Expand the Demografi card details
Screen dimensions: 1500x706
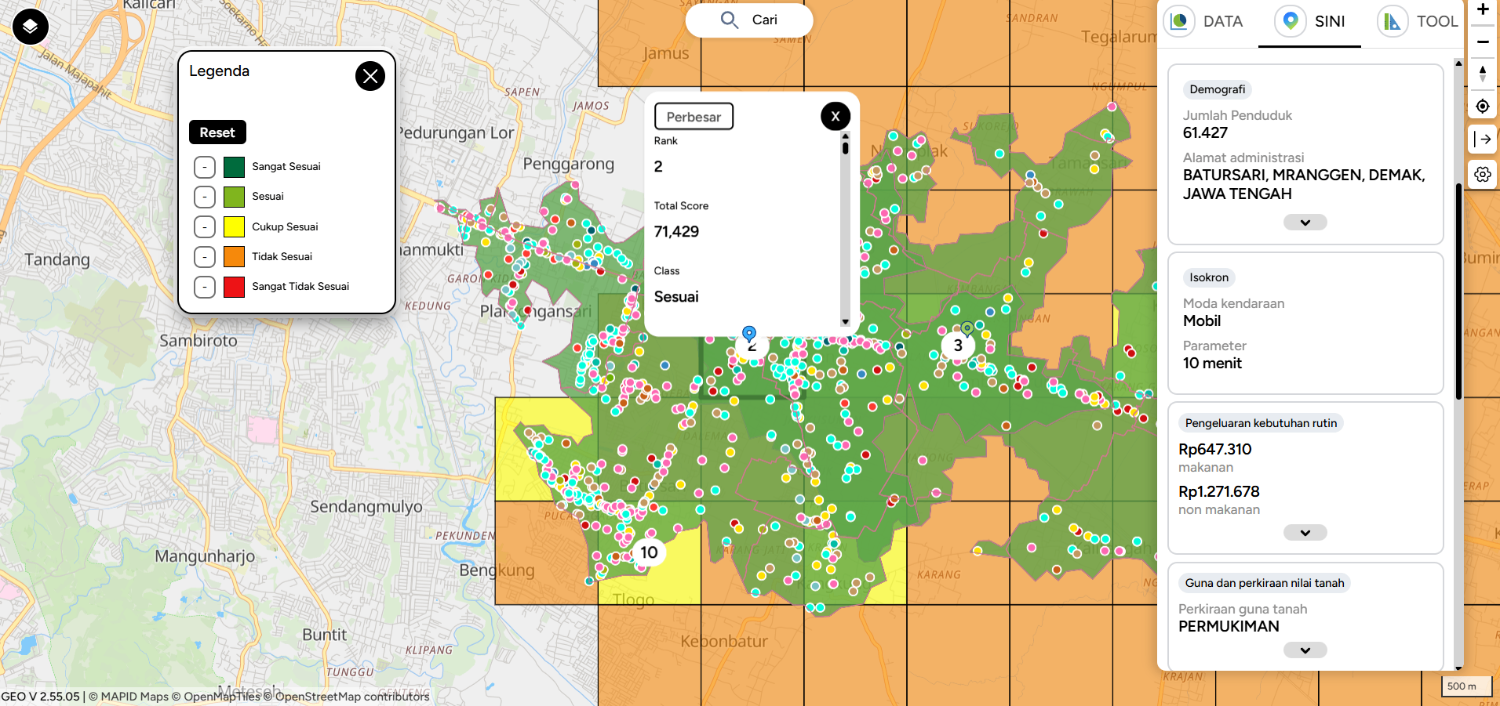[1304, 222]
